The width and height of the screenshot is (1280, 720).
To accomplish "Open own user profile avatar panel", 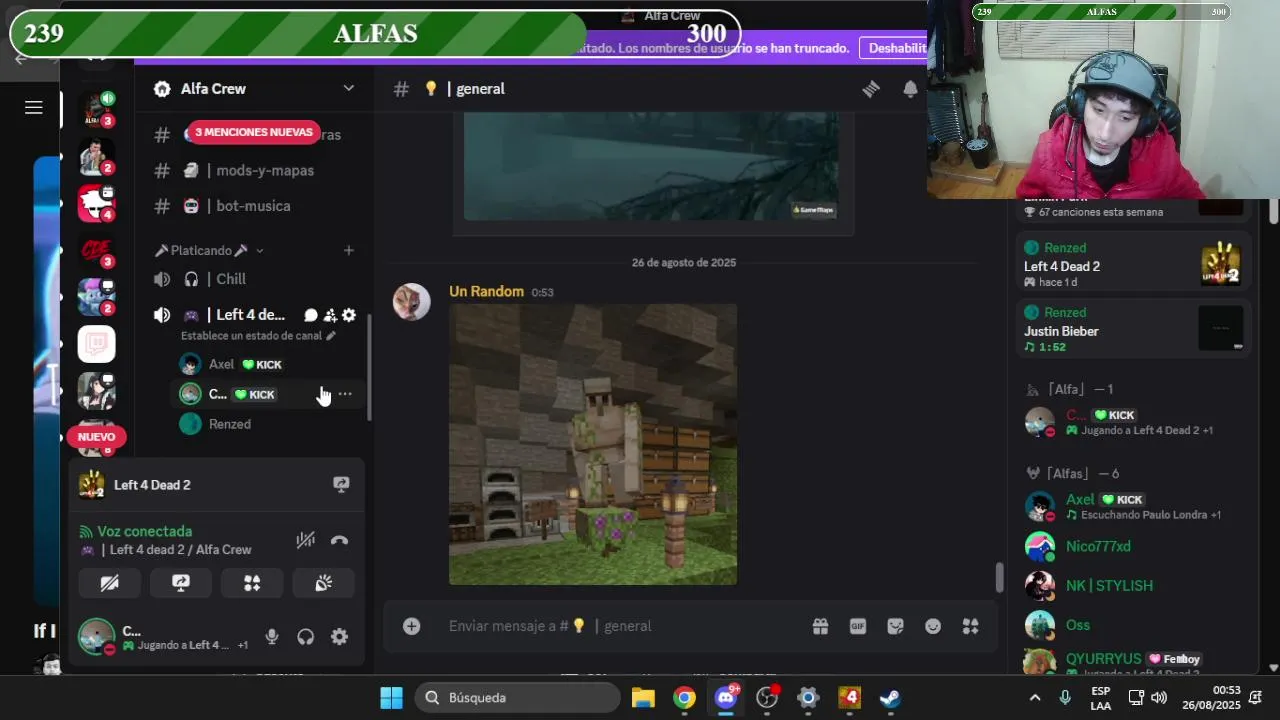I will coord(97,637).
